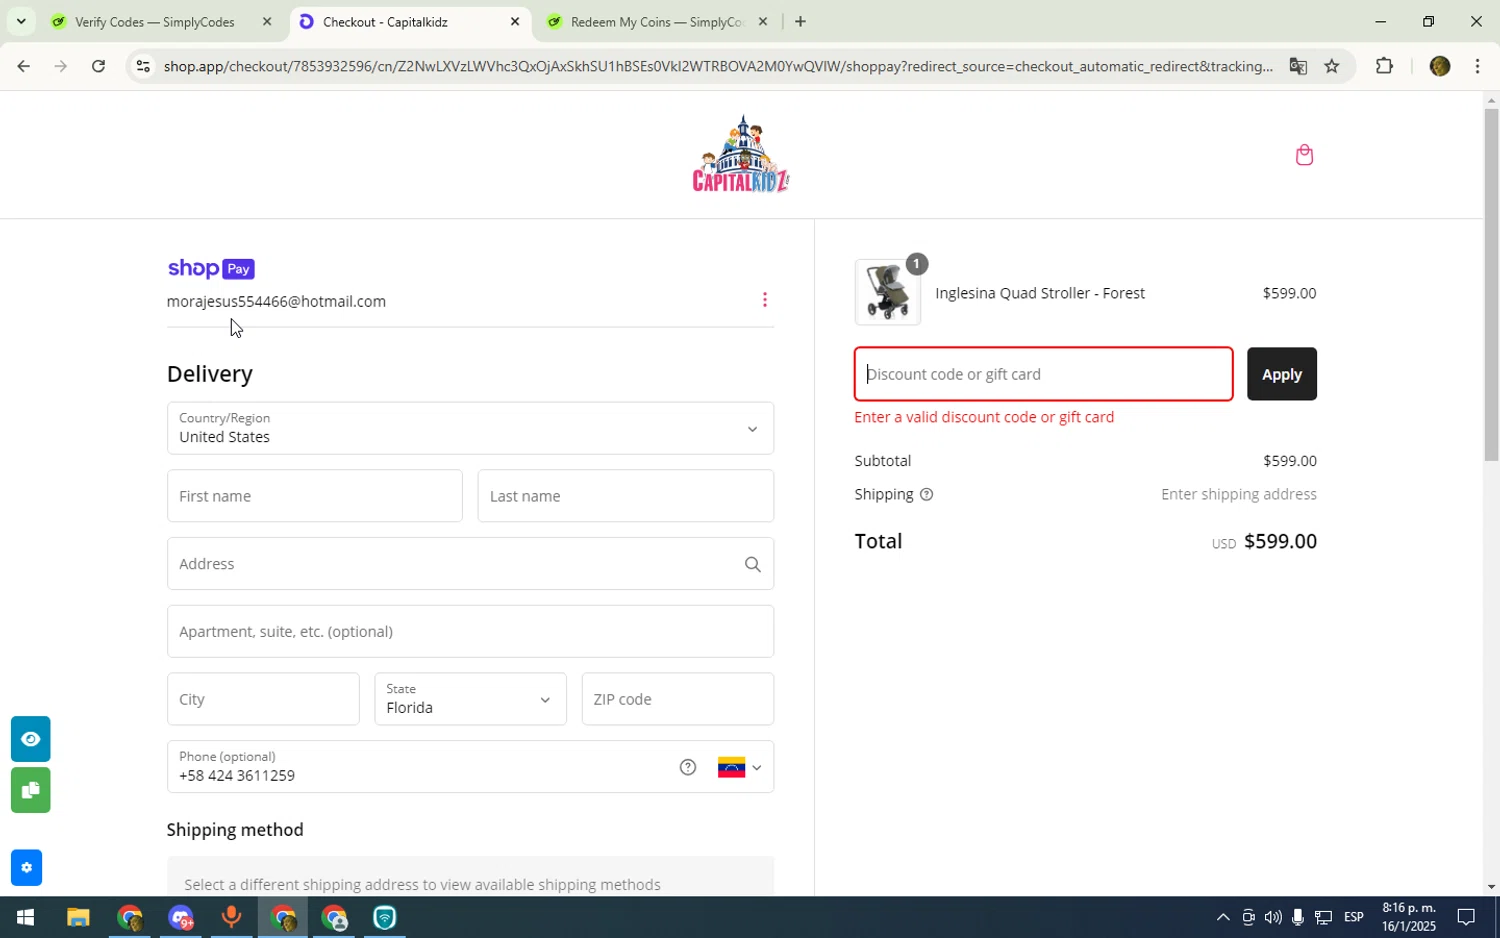Close the Redeem My Coins tab
The width and height of the screenshot is (1500, 938).
[x=763, y=21]
